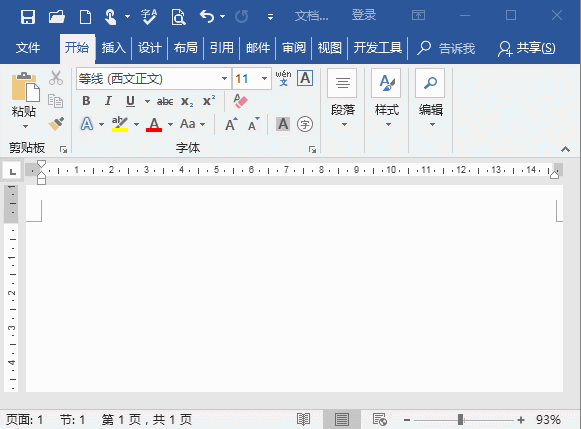Click the red font color swatch button
This screenshot has width=581, height=429.
[154, 124]
